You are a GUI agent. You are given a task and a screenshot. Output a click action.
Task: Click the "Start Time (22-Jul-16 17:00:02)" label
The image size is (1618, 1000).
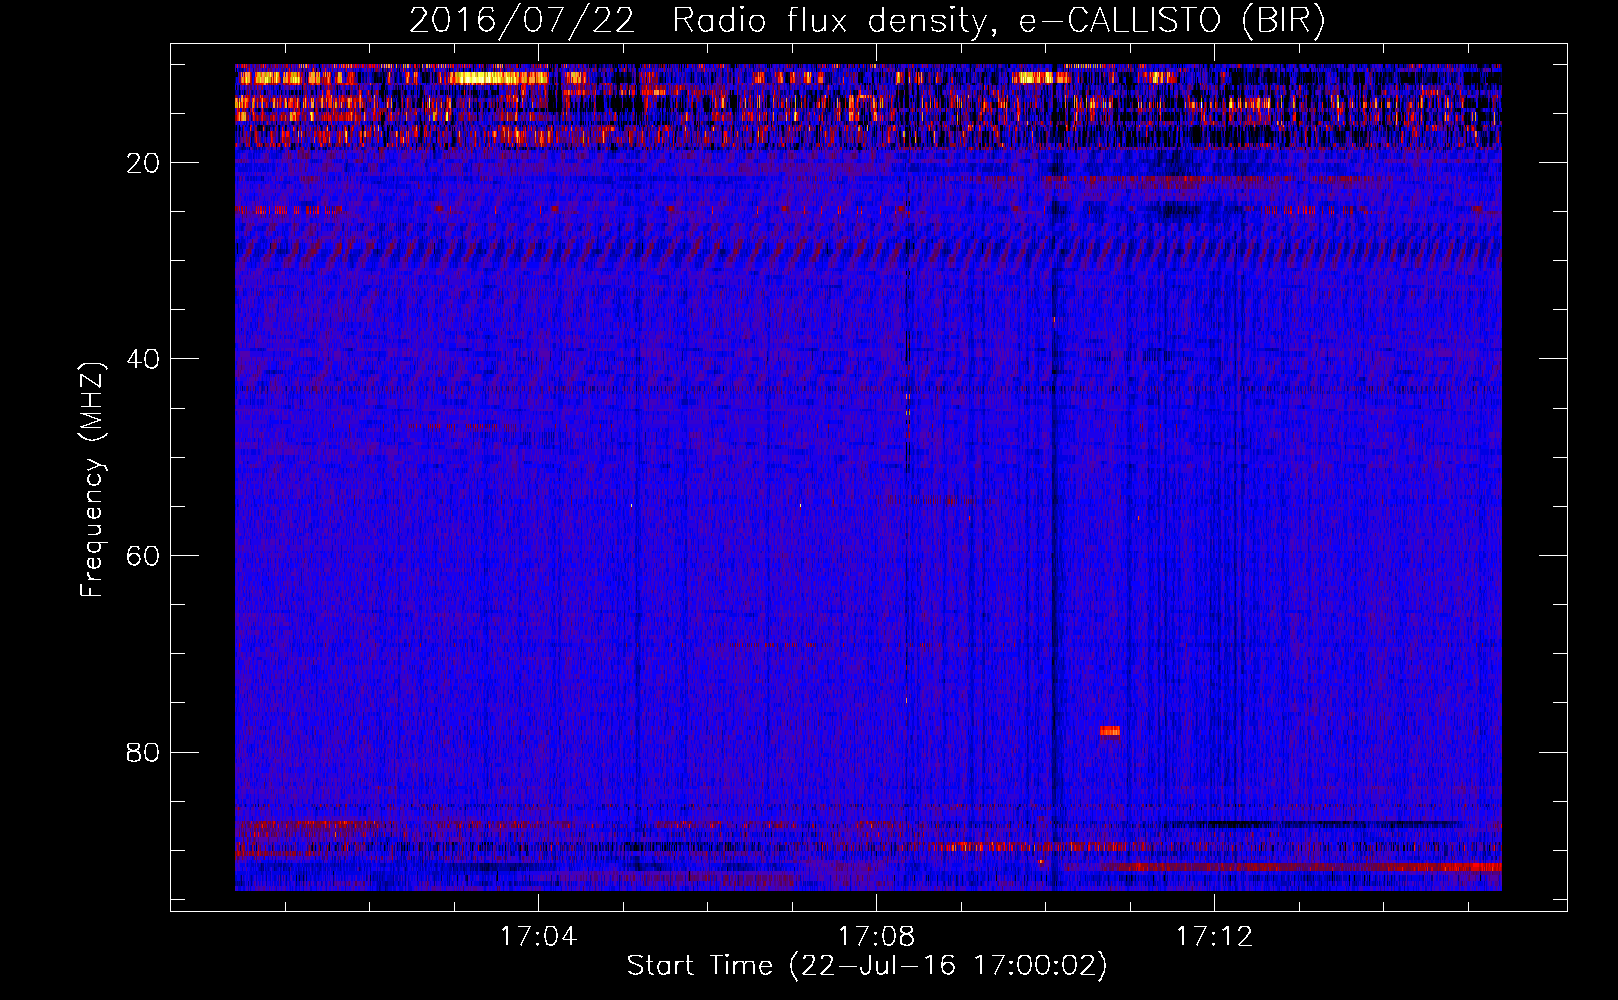(x=867, y=966)
